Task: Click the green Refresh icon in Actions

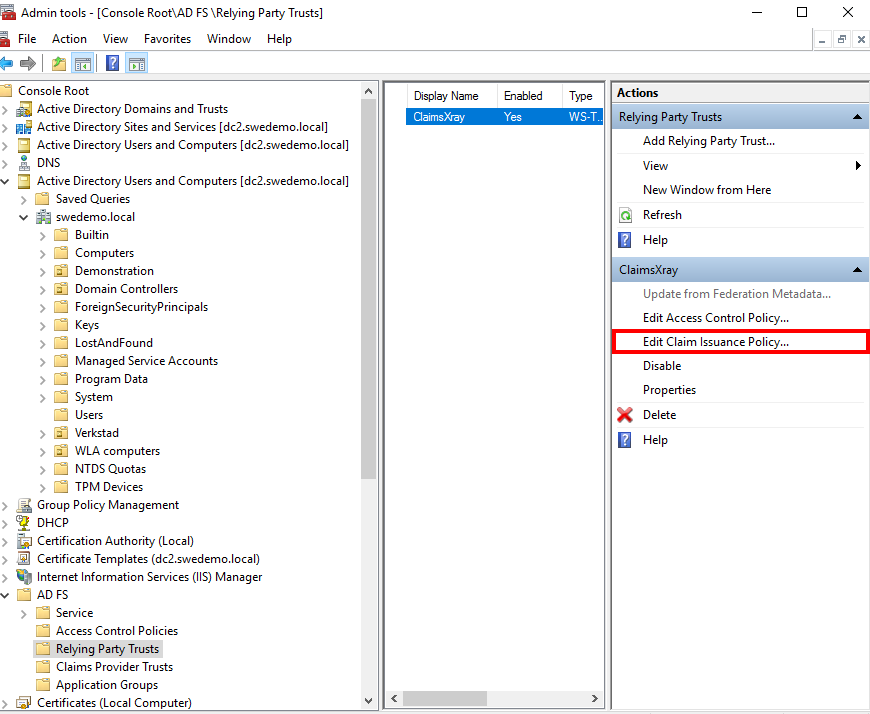Action: tap(625, 215)
